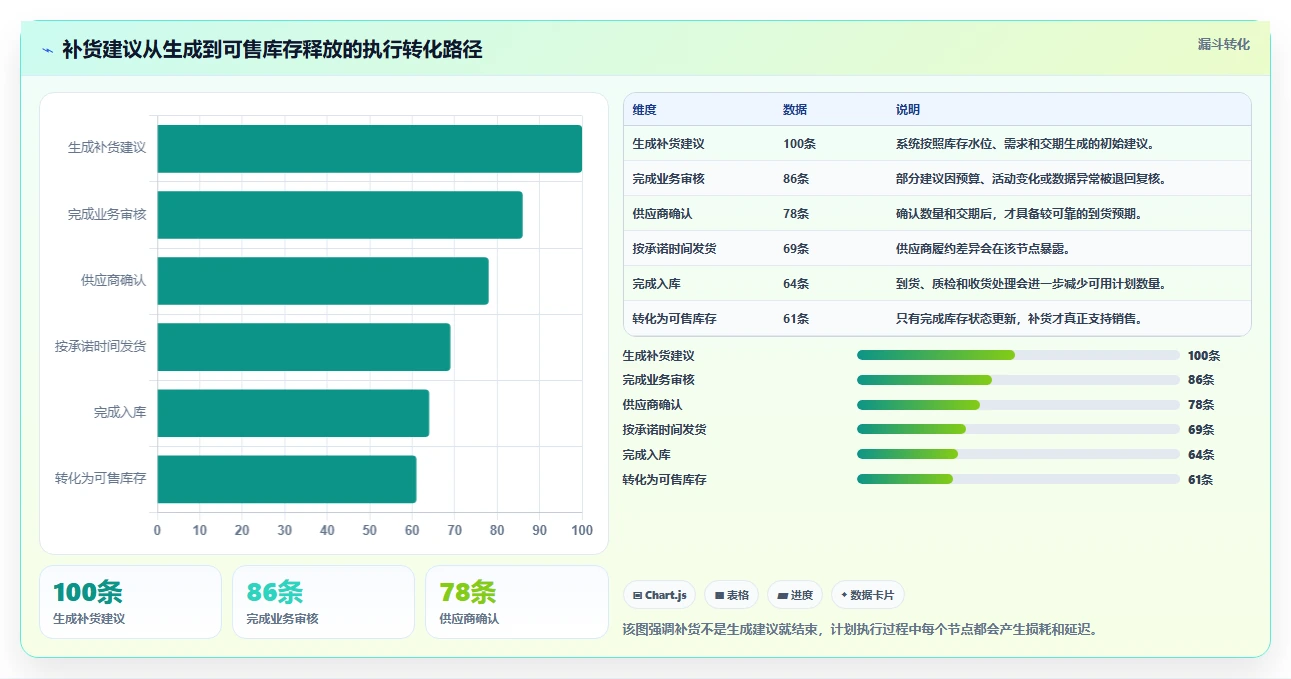Open the 100条 生成补货建议 data card
The image size is (1291, 679).
pyautogui.click(x=130, y=602)
